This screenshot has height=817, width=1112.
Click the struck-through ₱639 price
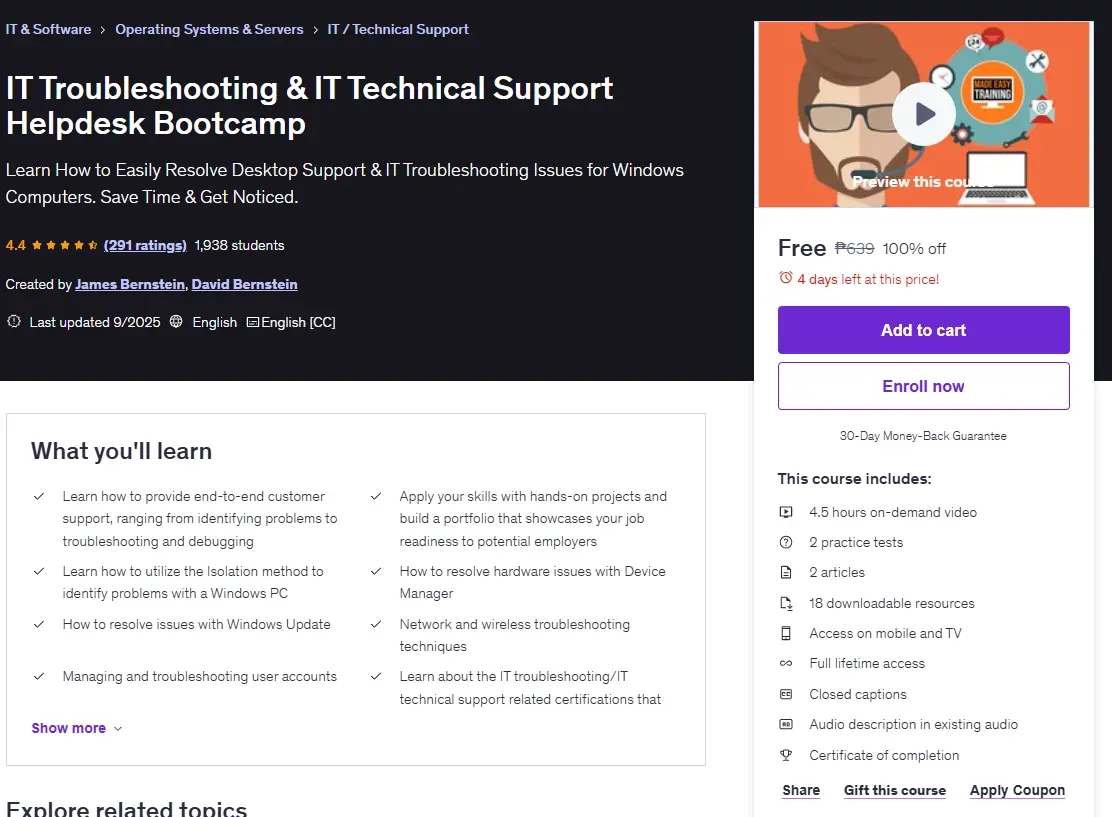tap(855, 249)
